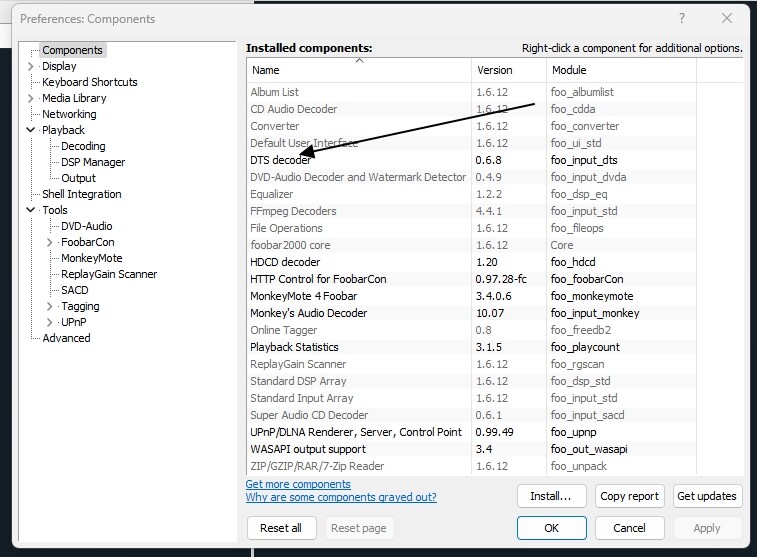Select DSP Manager in the tree
This screenshot has width=757, height=557.
pos(93,162)
